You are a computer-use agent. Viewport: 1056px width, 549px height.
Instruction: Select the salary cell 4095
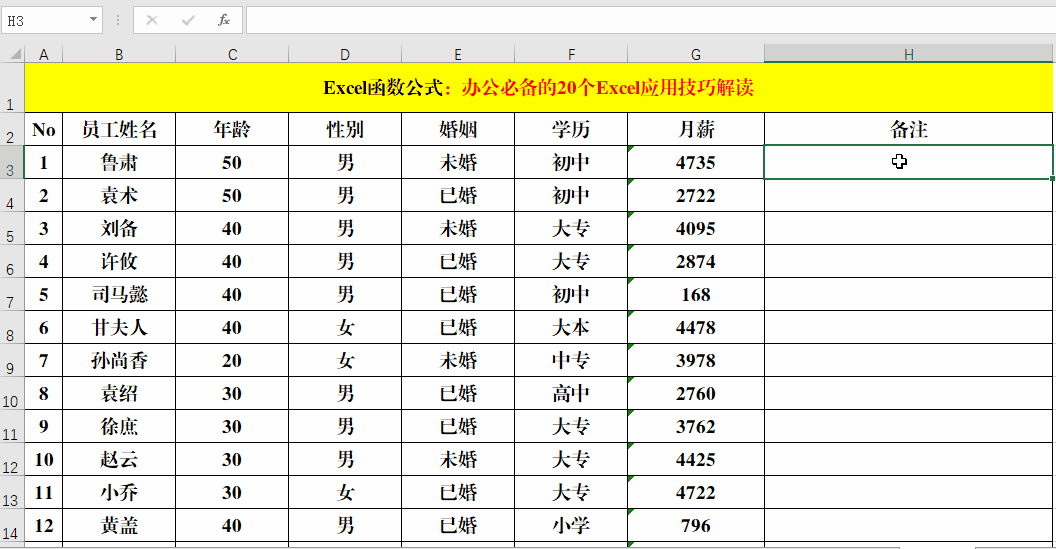696,228
